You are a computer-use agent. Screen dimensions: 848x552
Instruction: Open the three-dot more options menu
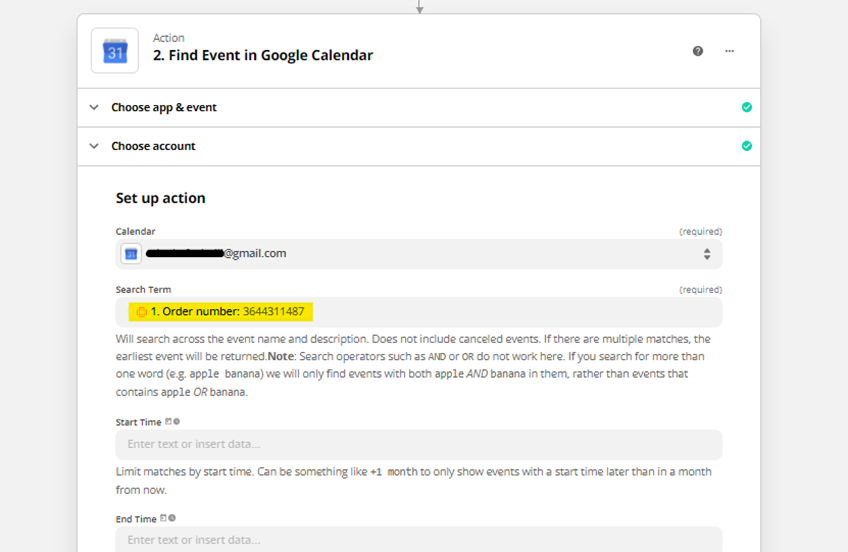click(x=730, y=51)
